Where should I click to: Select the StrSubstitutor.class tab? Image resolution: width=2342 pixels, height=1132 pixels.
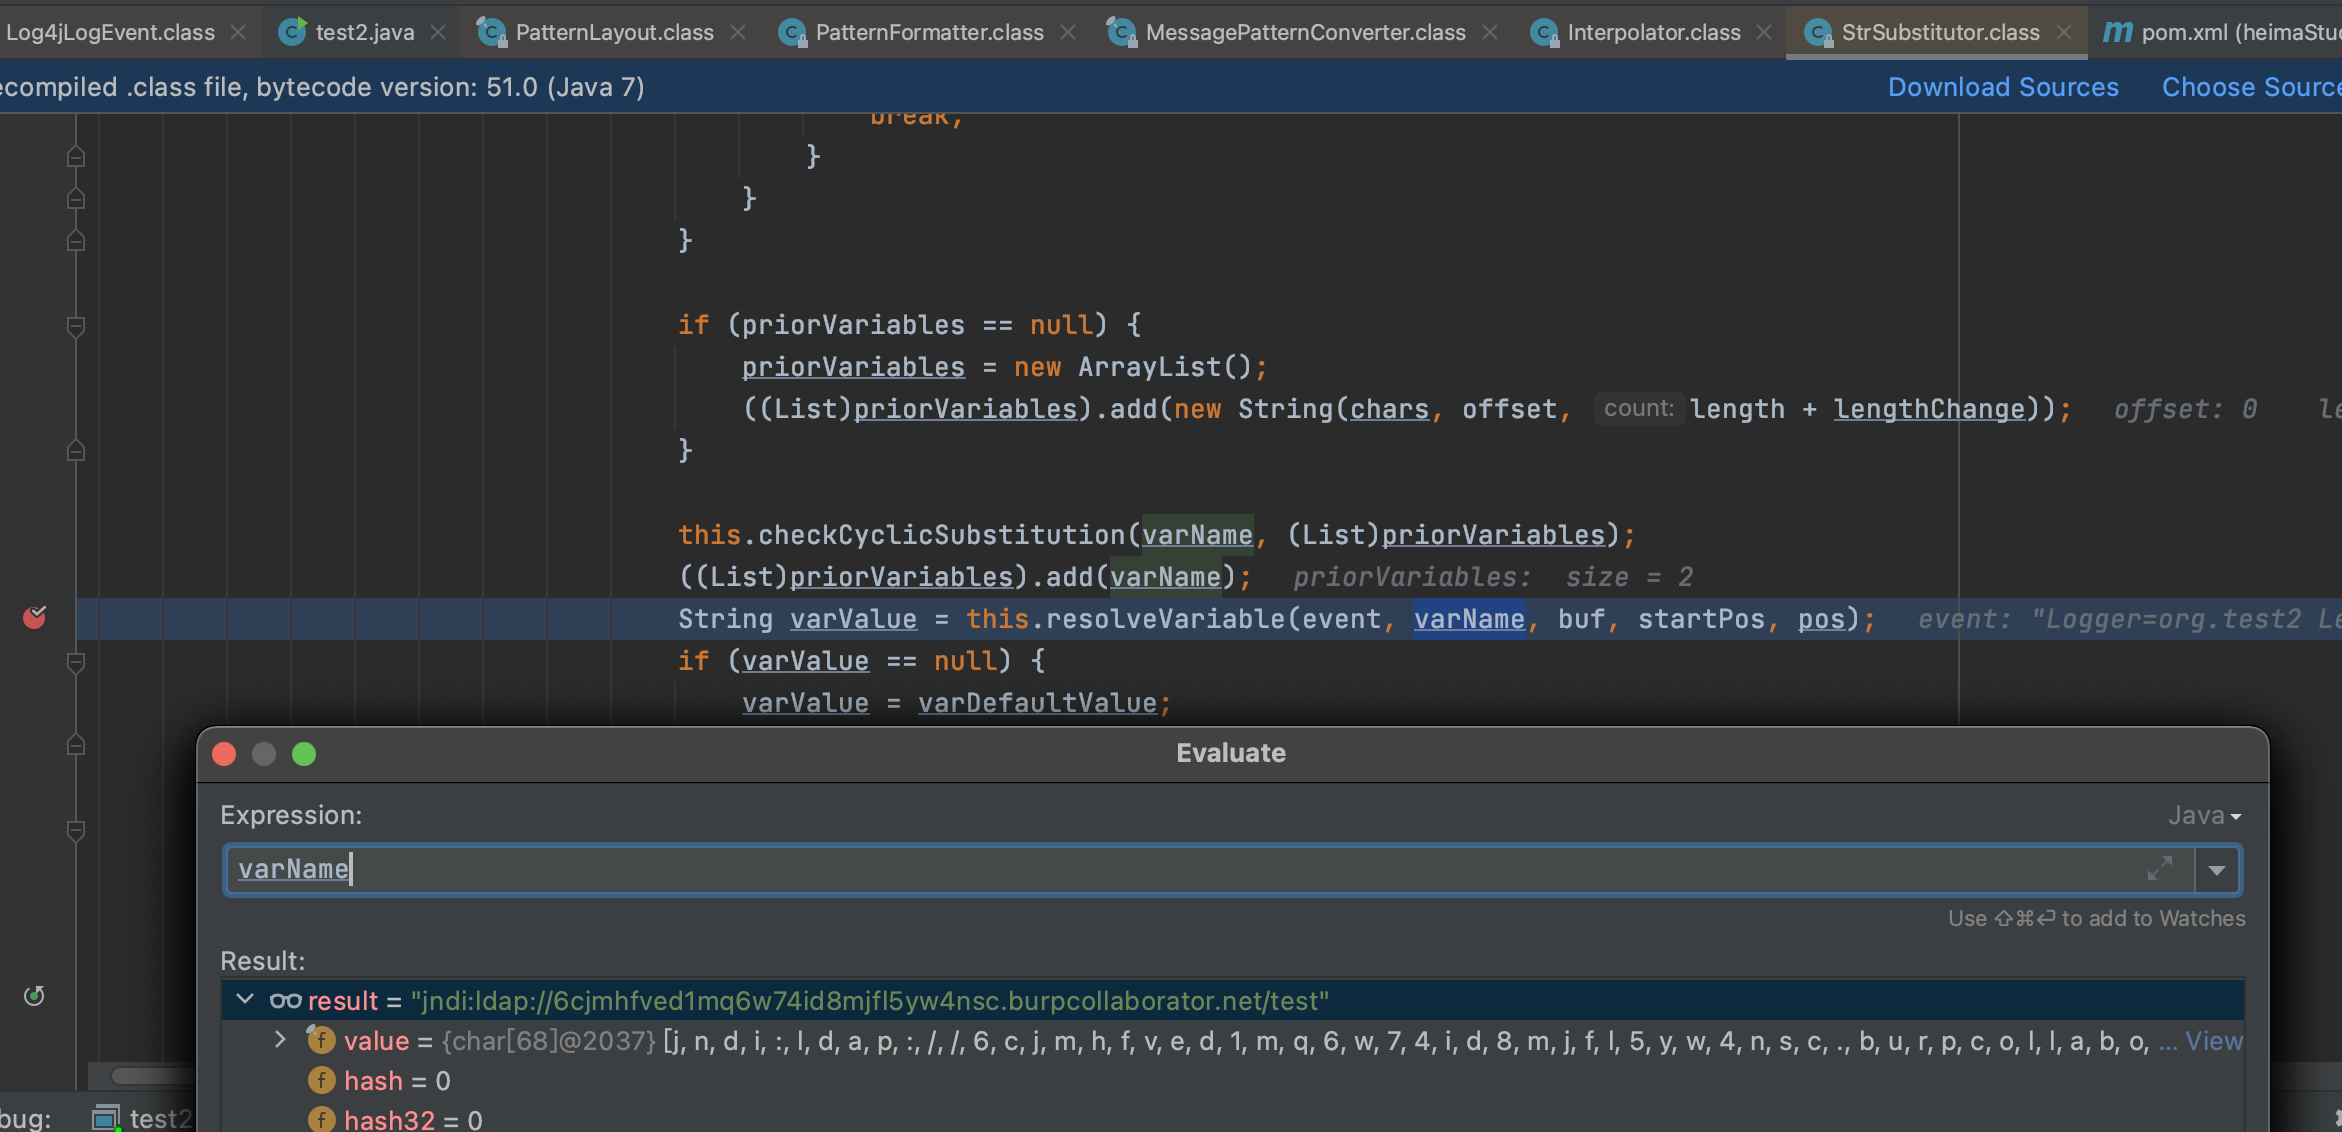(x=1940, y=32)
